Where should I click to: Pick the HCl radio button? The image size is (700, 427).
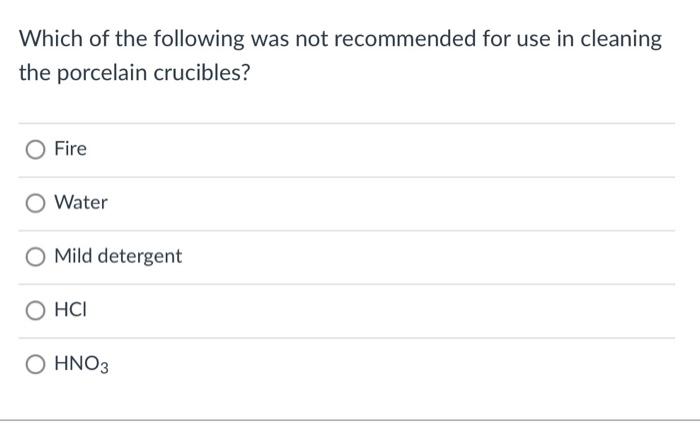tap(35, 310)
